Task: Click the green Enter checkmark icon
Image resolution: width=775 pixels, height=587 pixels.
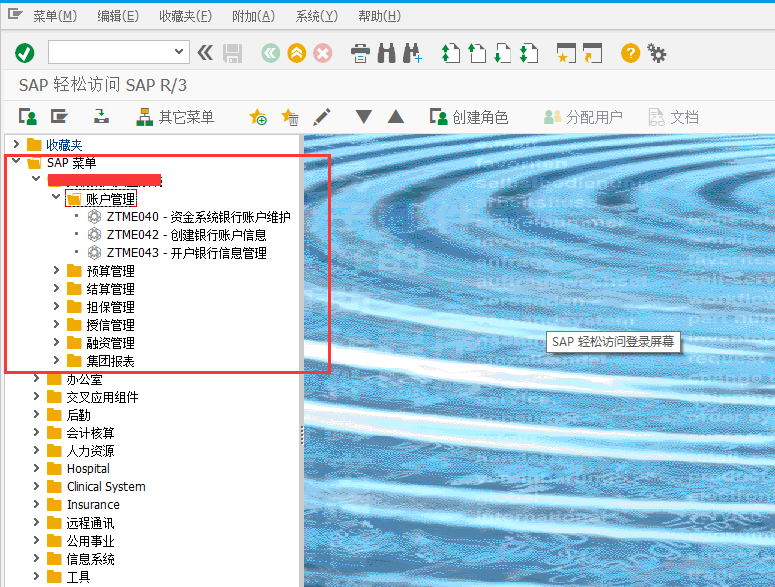Action: pyautogui.click(x=24, y=53)
